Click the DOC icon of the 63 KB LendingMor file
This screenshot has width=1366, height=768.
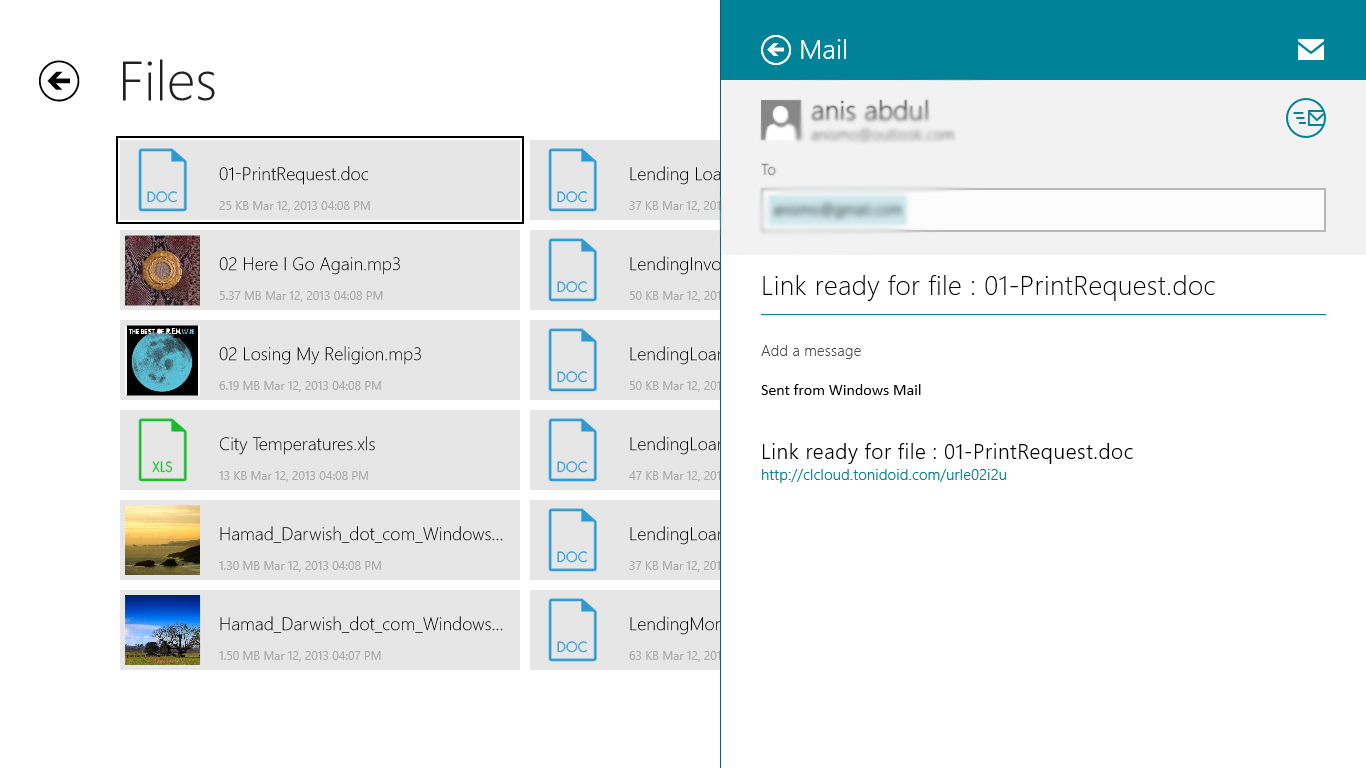click(572, 630)
